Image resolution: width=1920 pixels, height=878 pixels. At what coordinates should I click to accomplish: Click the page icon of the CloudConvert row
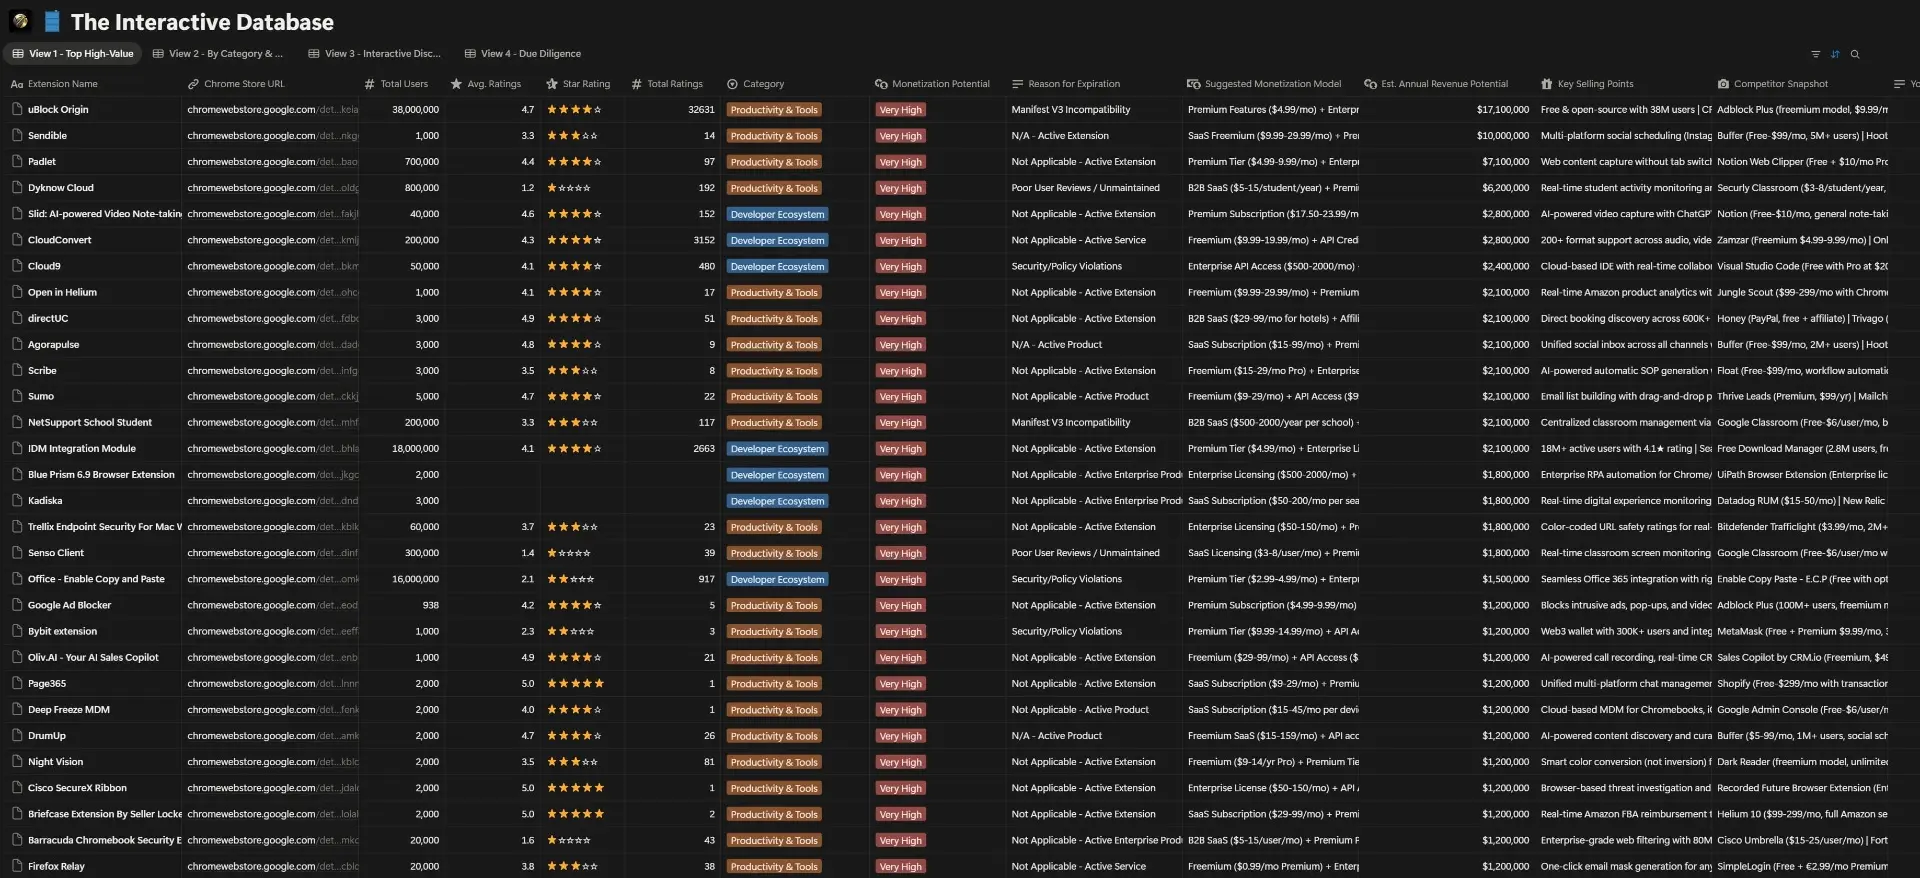(x=17, y=240)
